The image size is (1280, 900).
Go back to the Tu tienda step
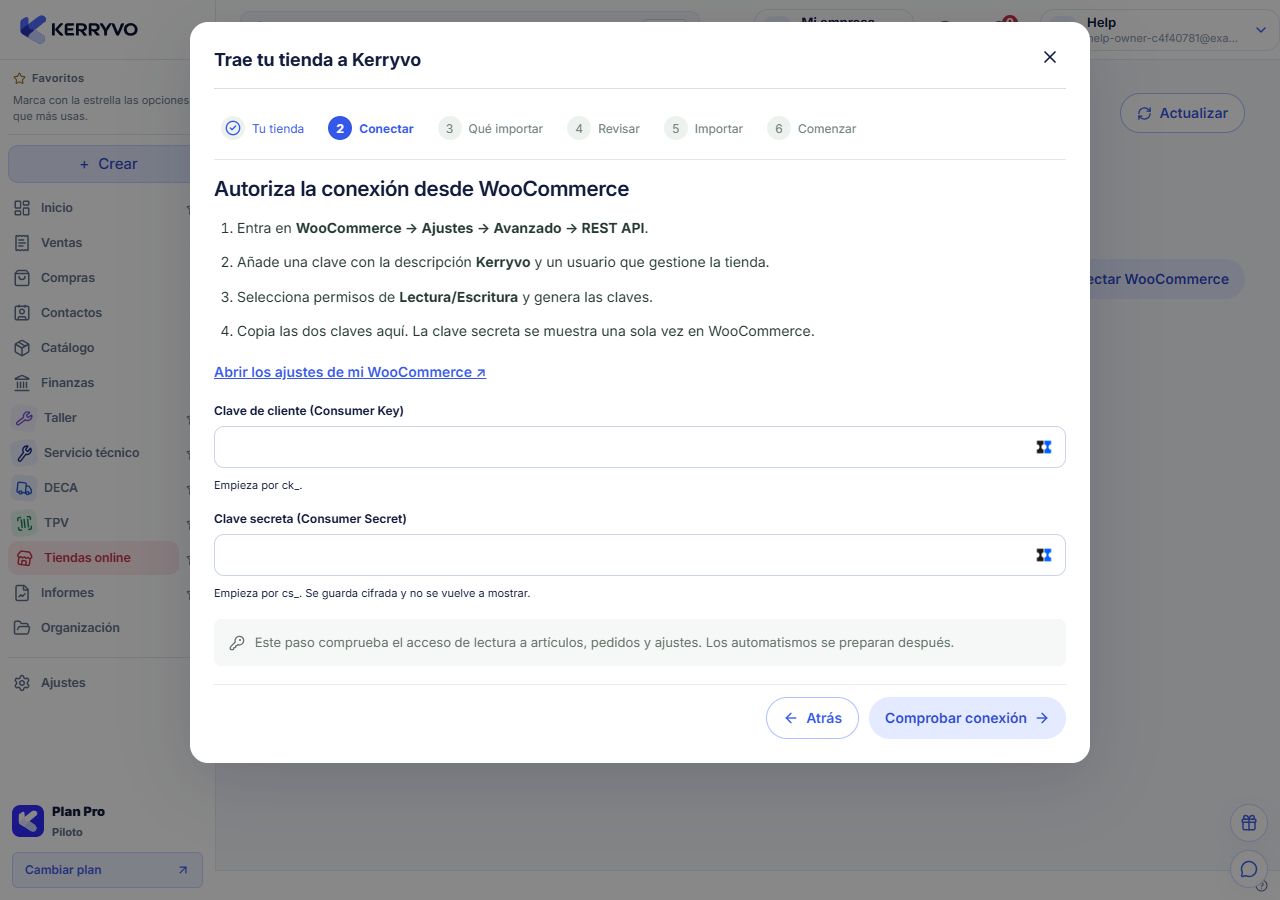[x=263, y=128]
